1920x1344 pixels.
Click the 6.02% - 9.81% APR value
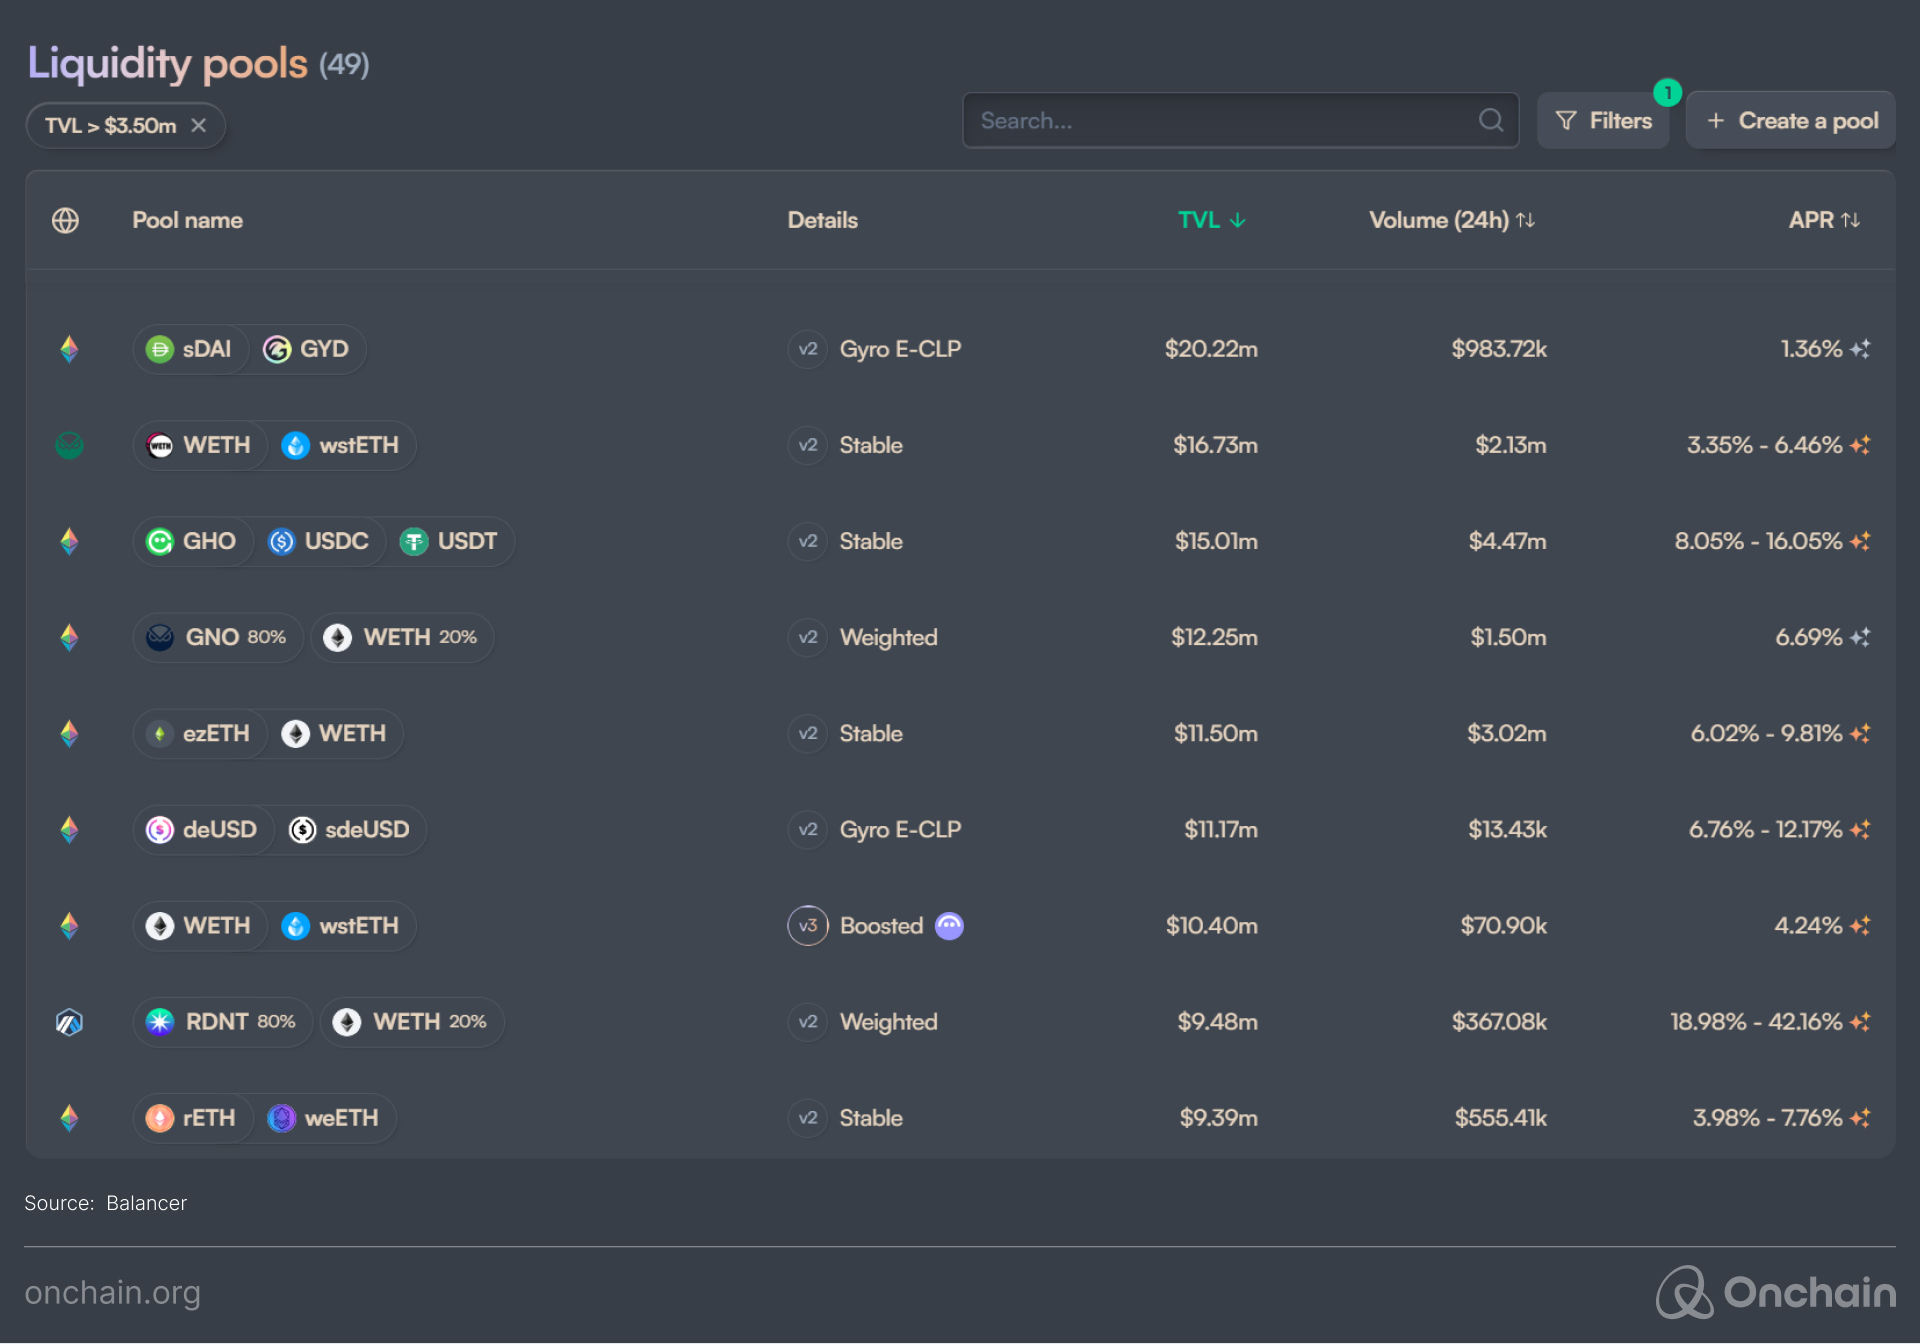tap(1766, 733)
